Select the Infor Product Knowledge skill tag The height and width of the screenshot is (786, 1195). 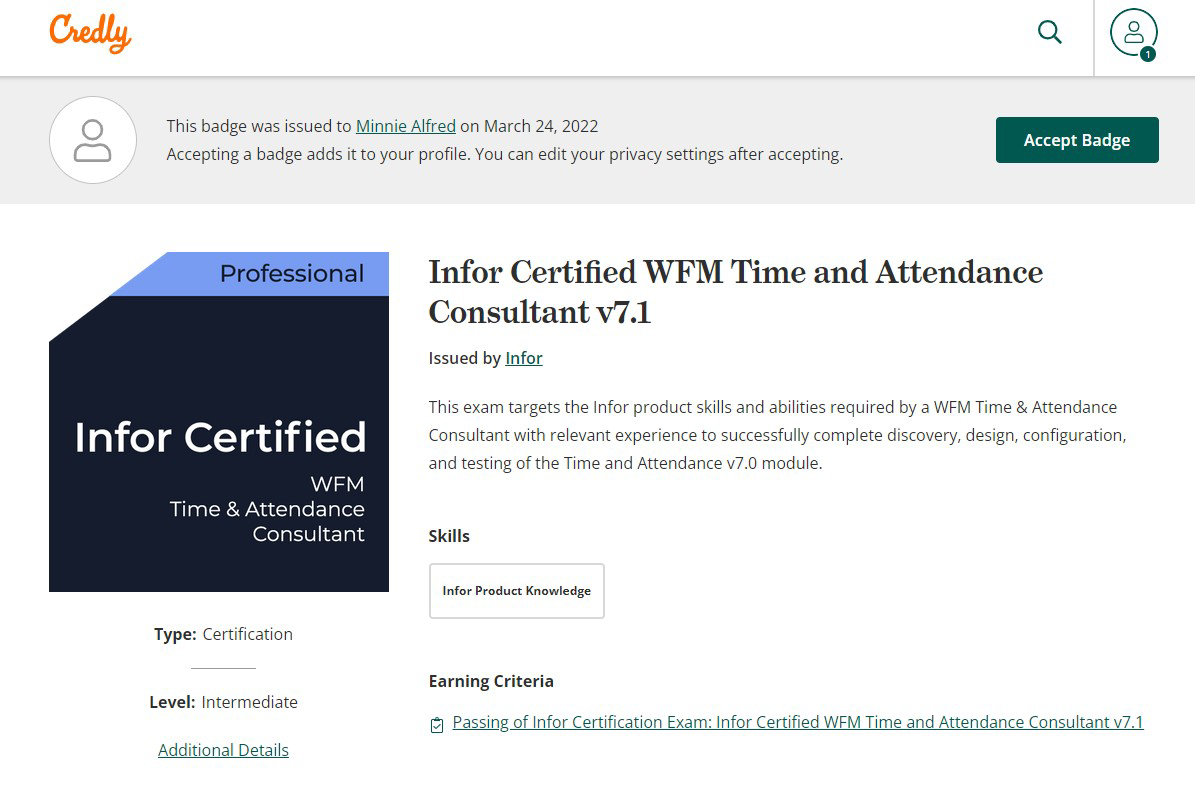tap(516, 591)
